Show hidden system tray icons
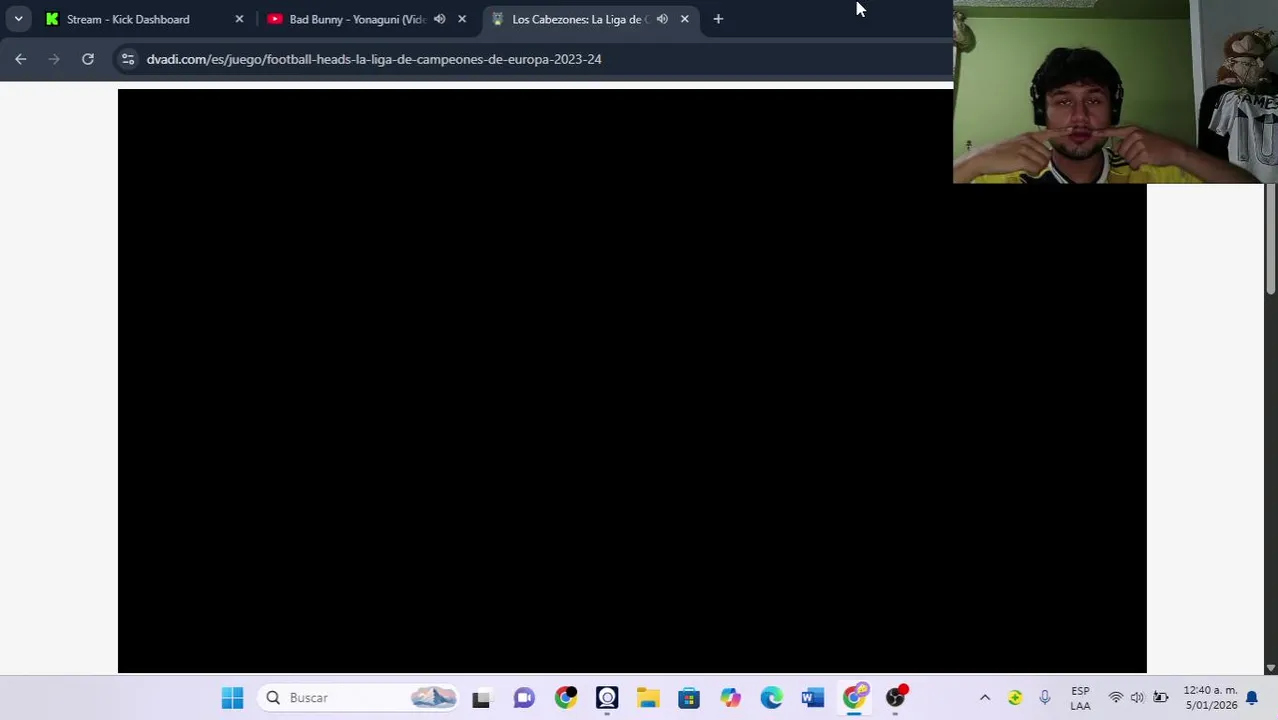The image size is (1278, 720). tap(984, 698)
